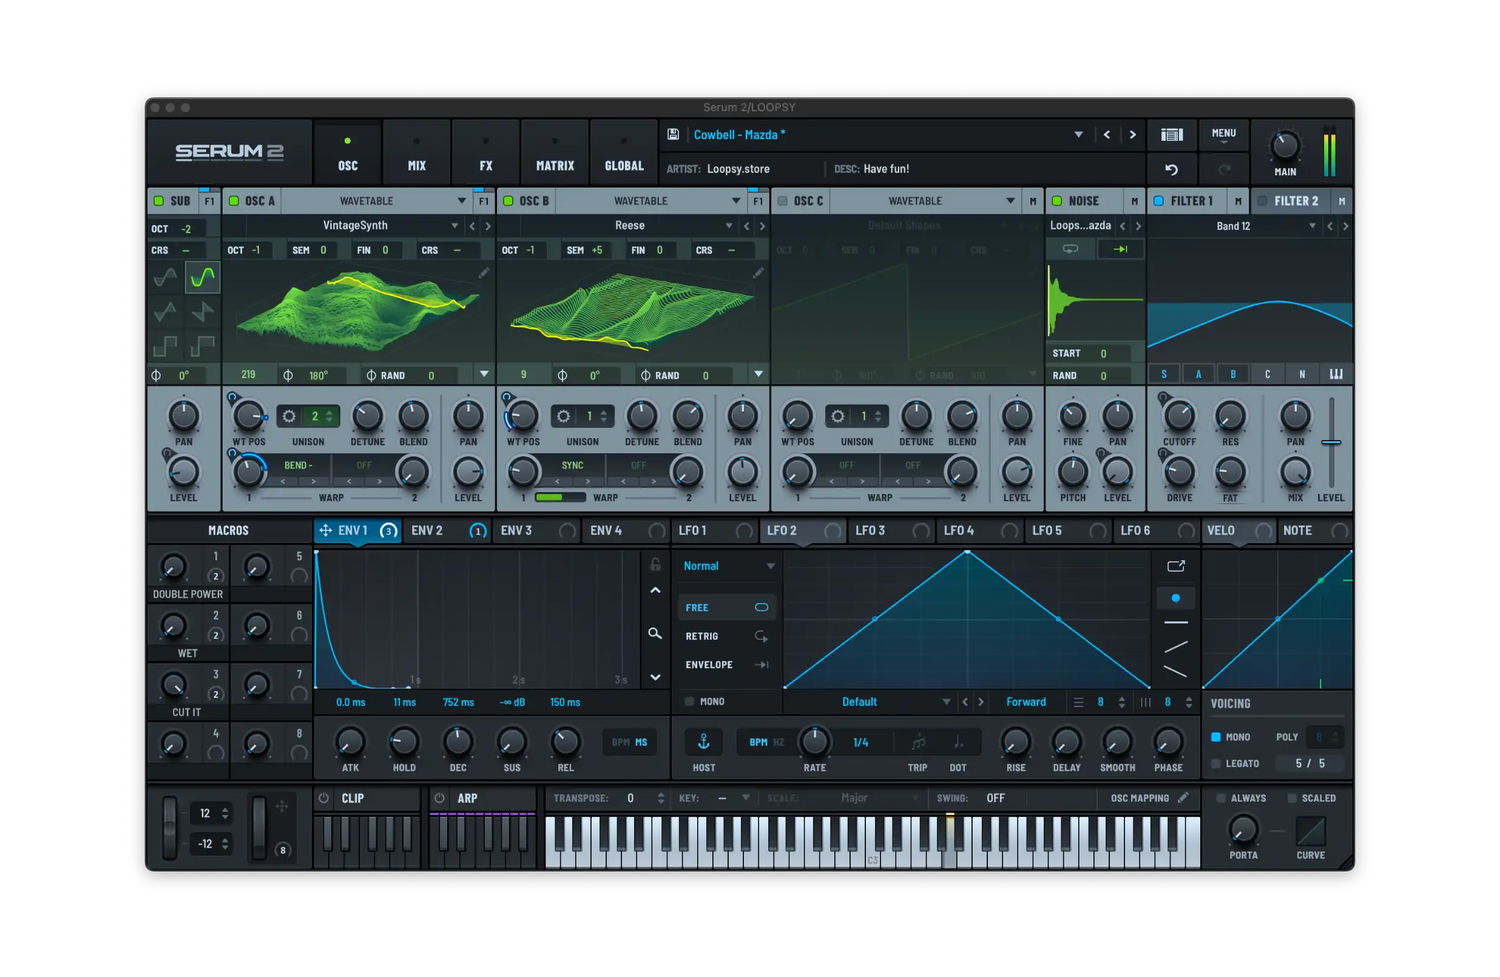Open the preset browser icon beside MENU
Screen dimensions: 1500x977
(x=1172, y=135)
